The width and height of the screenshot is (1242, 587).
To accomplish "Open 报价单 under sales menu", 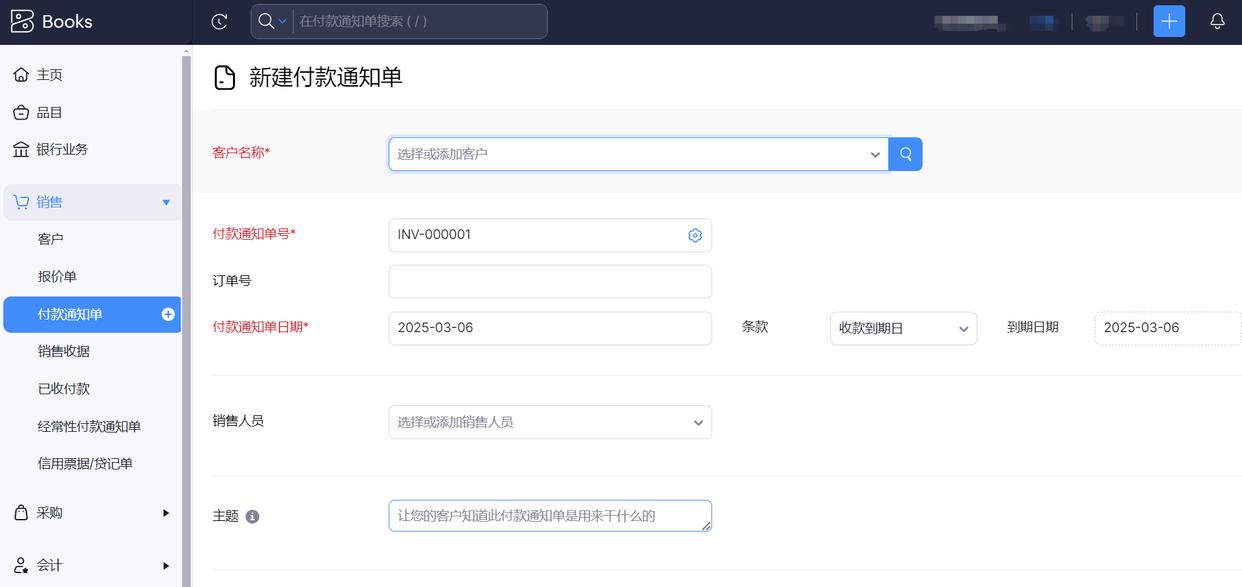I will point(57,277).
